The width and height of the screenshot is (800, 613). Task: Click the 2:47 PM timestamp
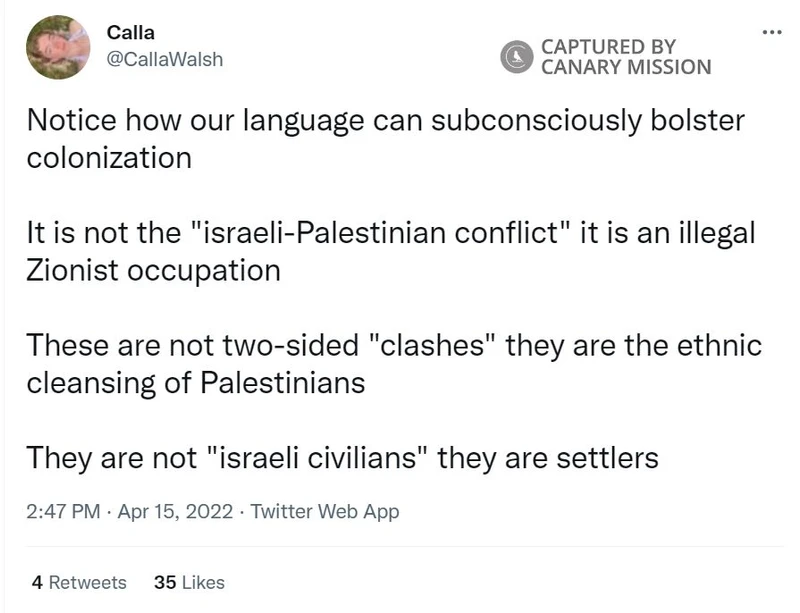tap(64, 512)
